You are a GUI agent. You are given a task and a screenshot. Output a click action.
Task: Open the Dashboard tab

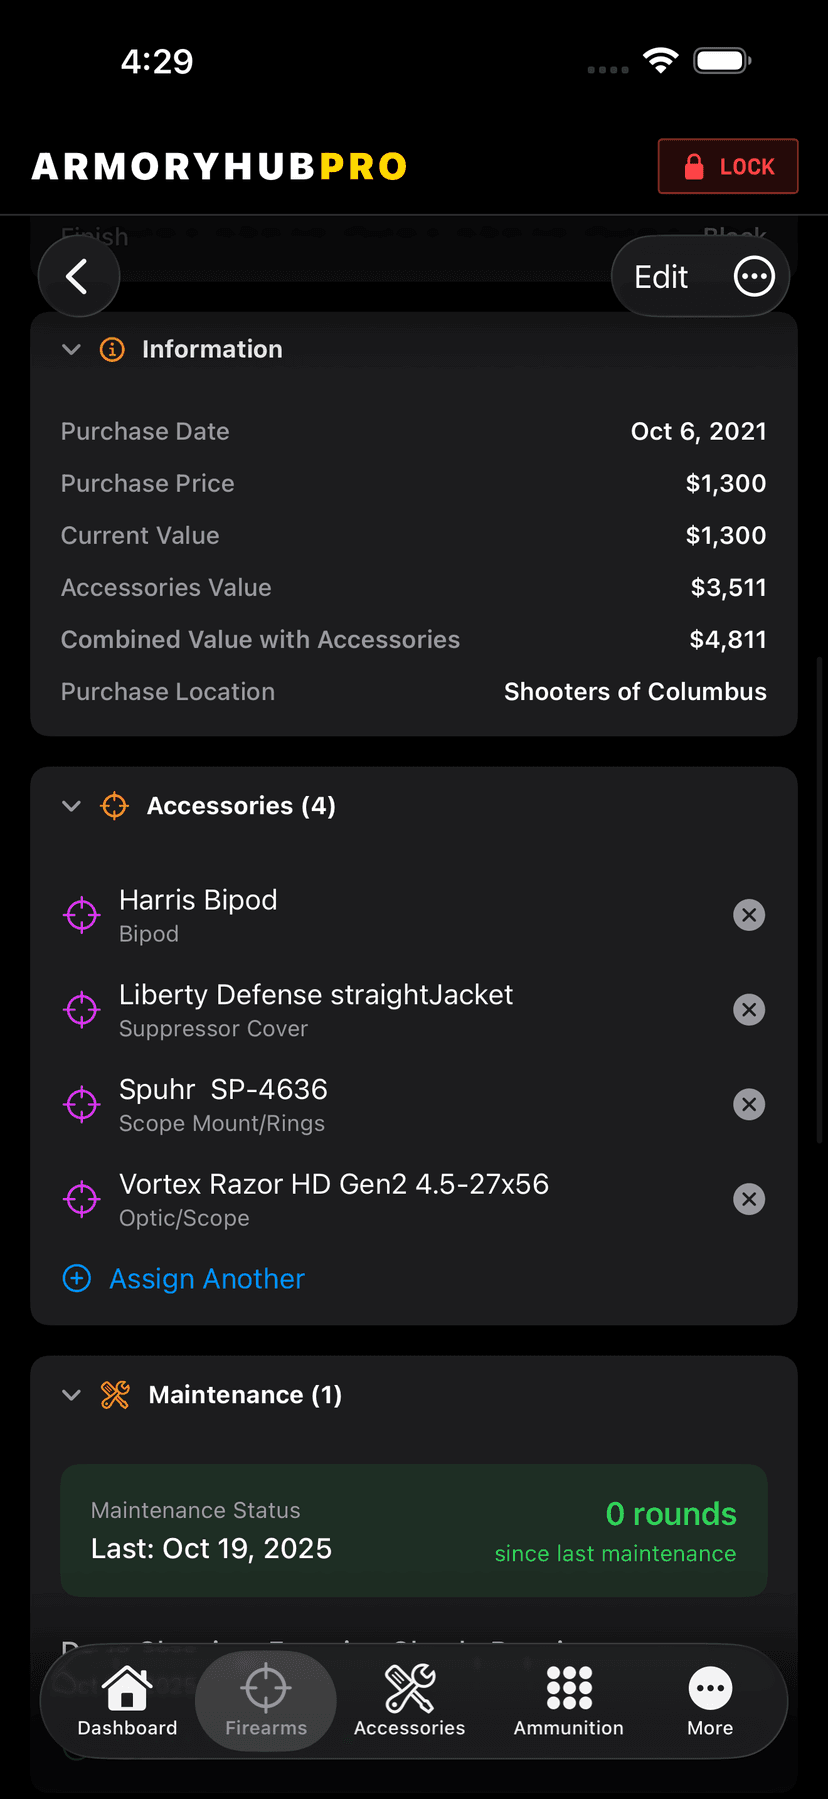click(127, 1702)
